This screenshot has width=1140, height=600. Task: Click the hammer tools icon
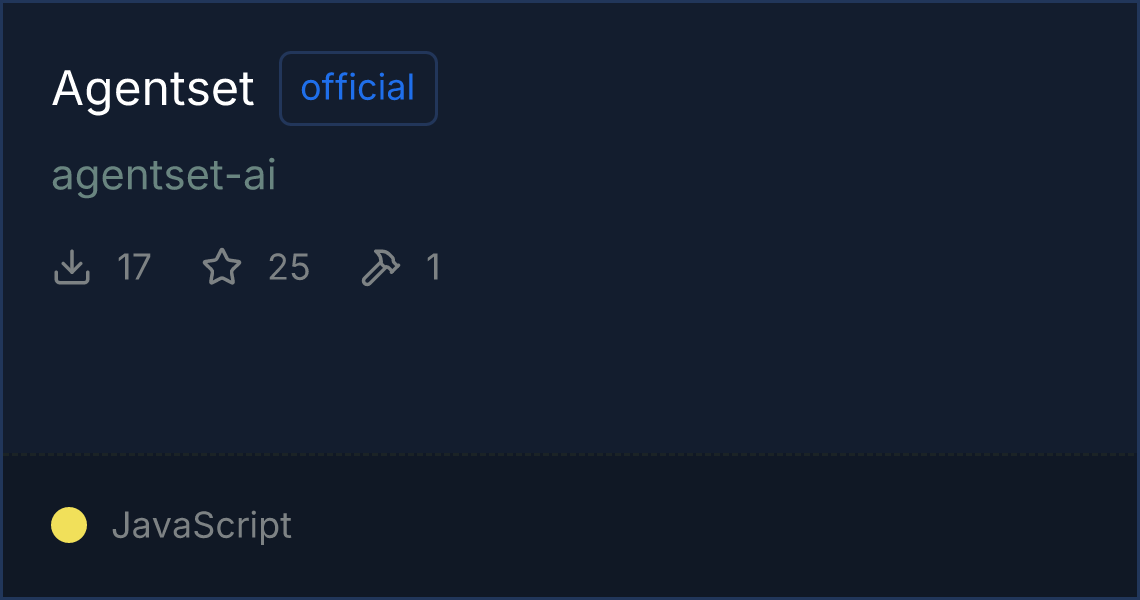pyautogui.click(x=380, y=268)
